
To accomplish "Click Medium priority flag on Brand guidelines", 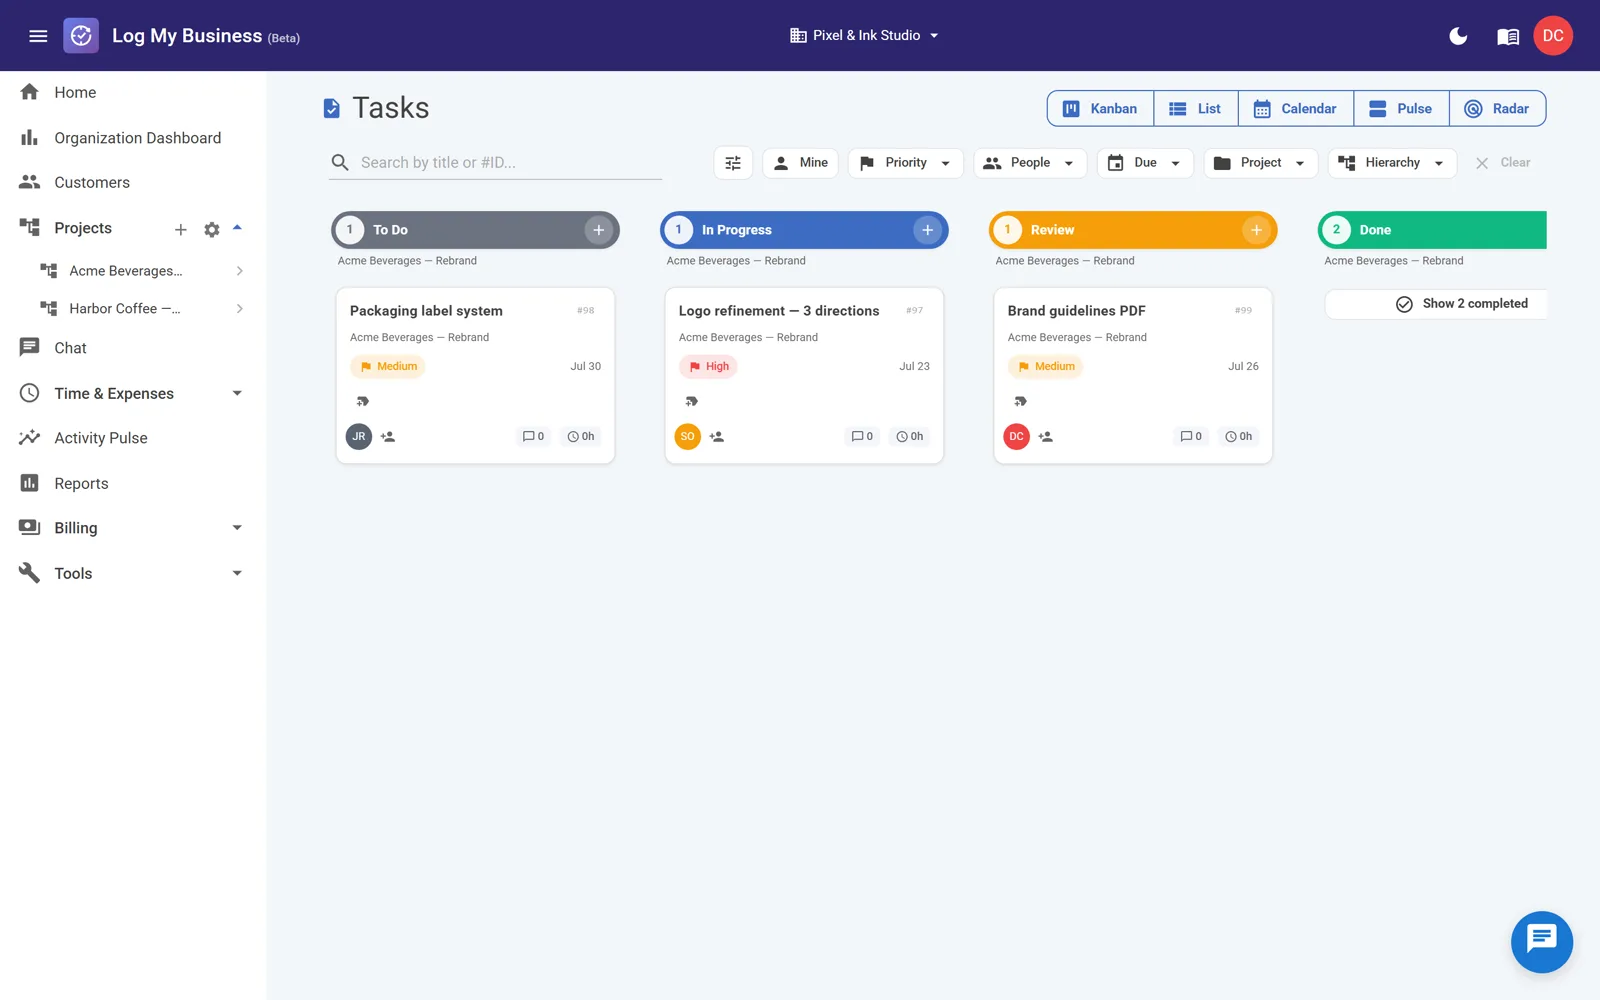I will point(1046,367).
